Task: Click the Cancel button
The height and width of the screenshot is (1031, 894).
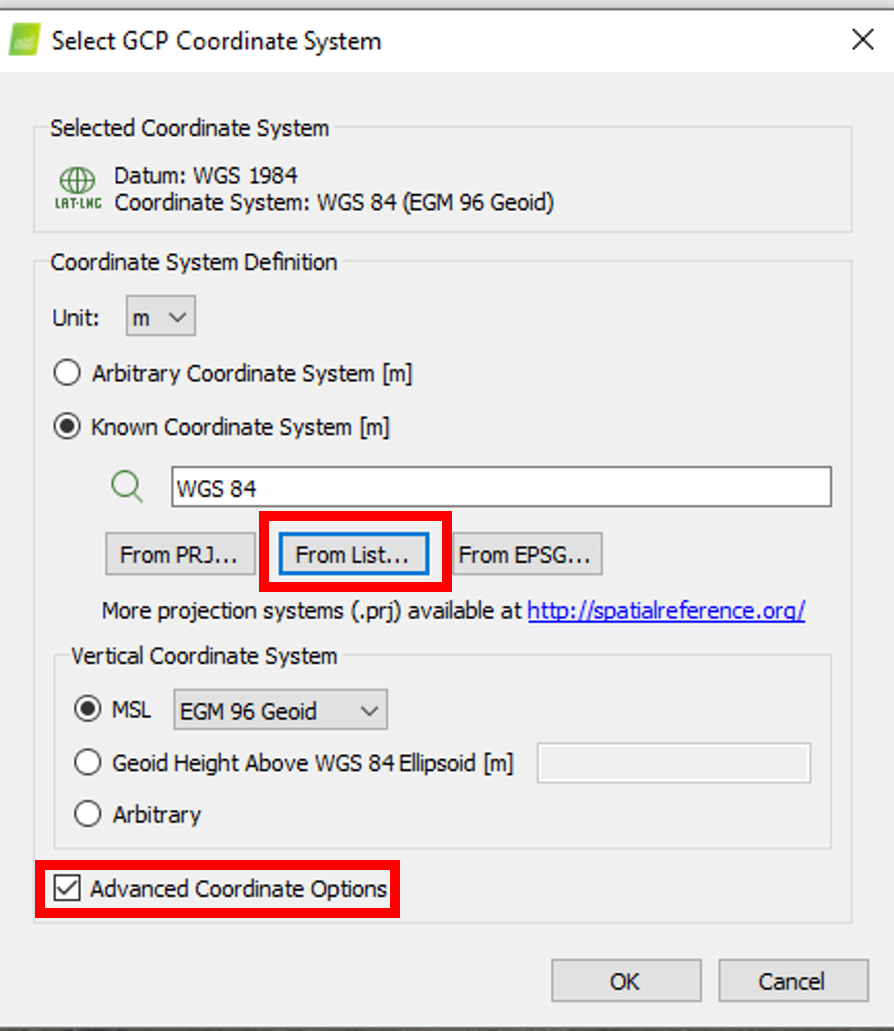Action: [793, 981]
